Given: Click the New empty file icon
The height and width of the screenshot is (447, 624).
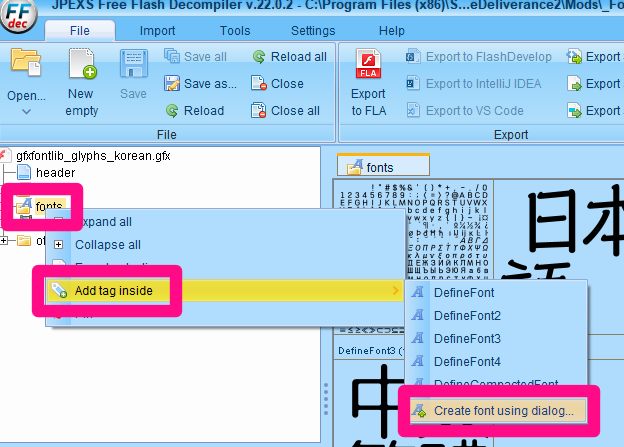Looking at the screenshot, I should (x=82, y=62).
